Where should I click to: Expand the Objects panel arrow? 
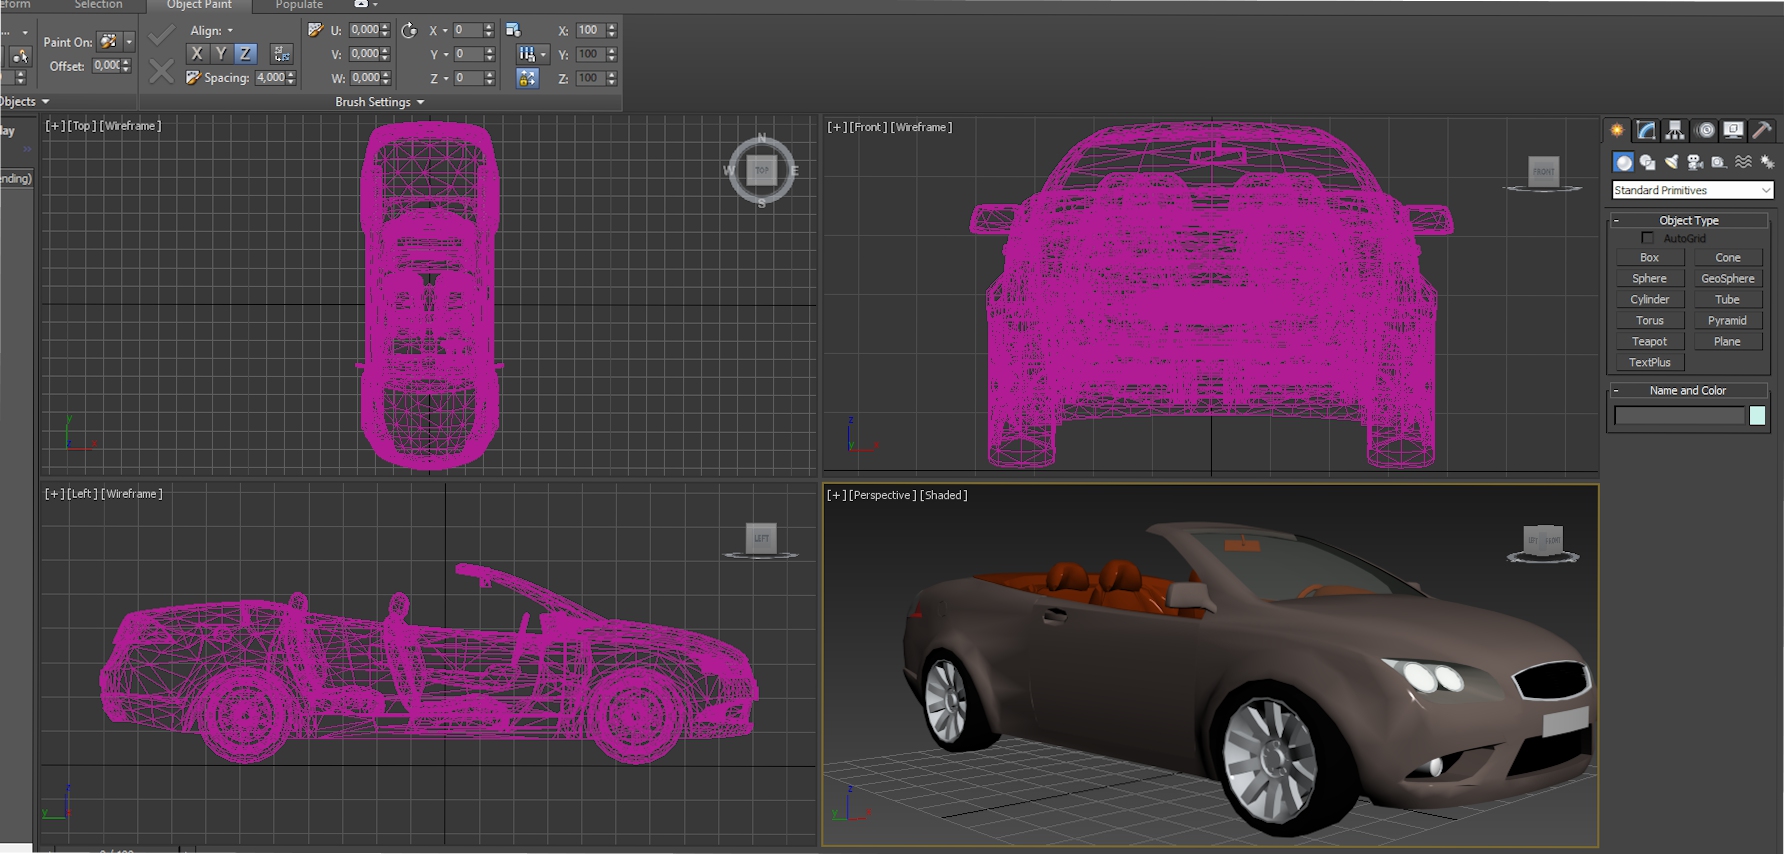point(45,101)
